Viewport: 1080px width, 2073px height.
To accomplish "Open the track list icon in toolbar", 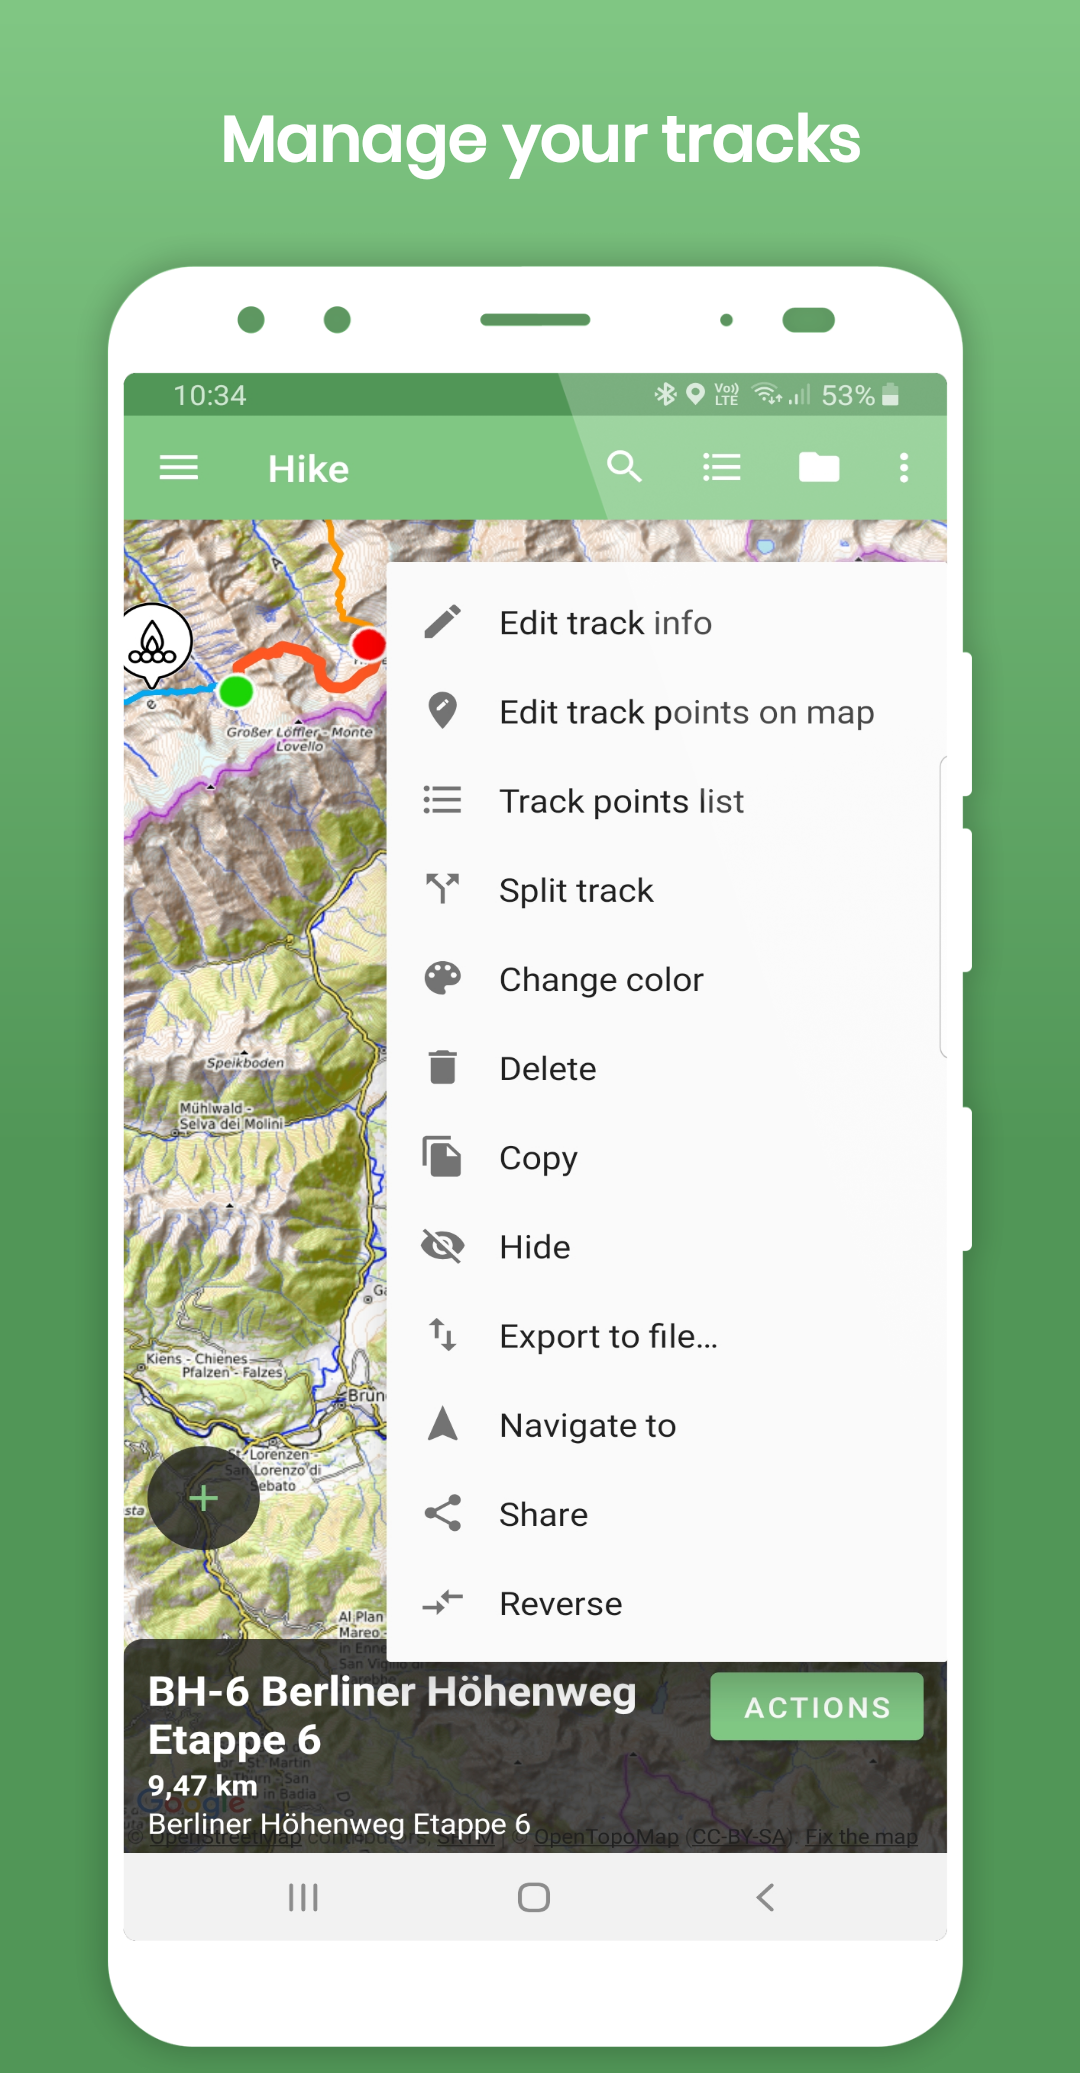I will click(722, 467).
